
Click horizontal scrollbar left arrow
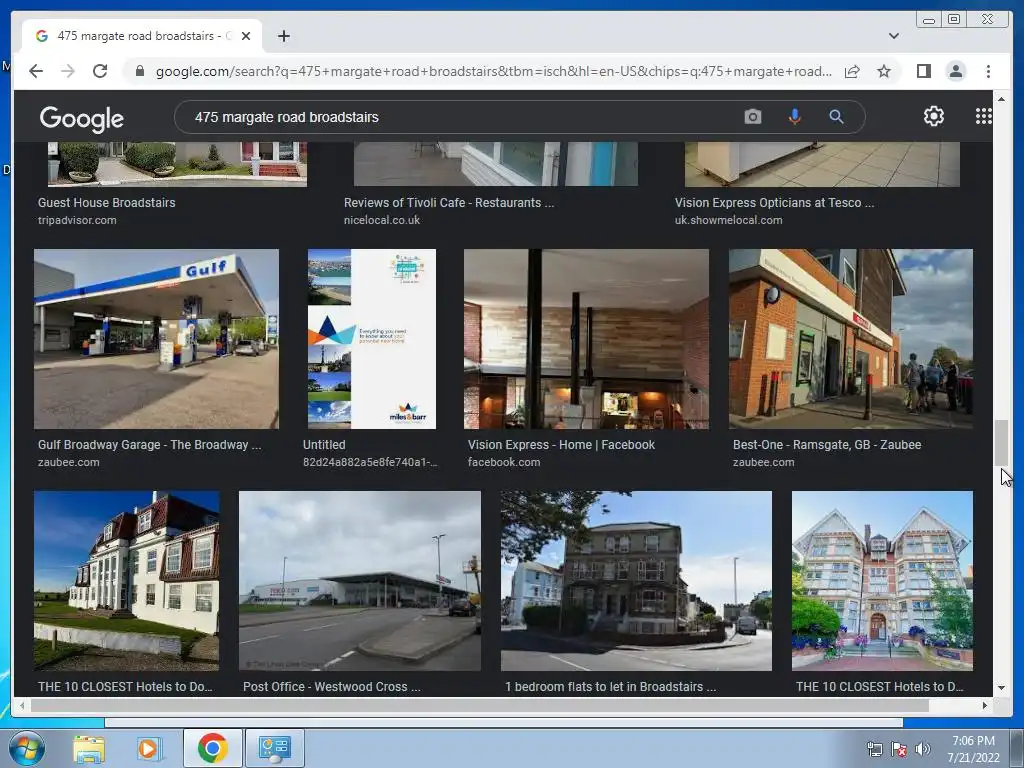click(x=22, y=705)
